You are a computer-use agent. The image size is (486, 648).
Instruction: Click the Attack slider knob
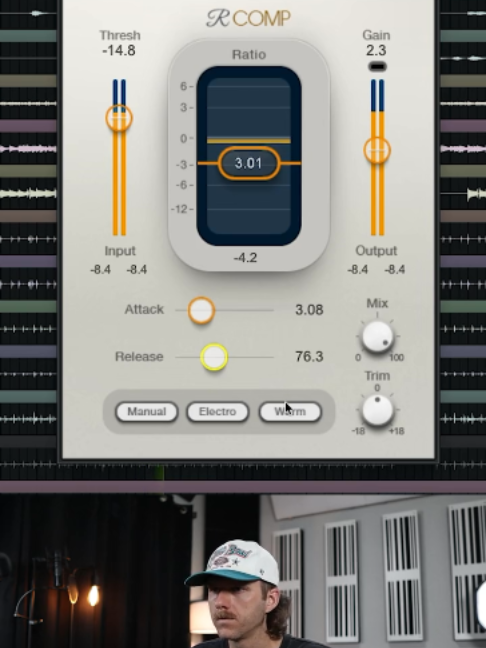201,310
